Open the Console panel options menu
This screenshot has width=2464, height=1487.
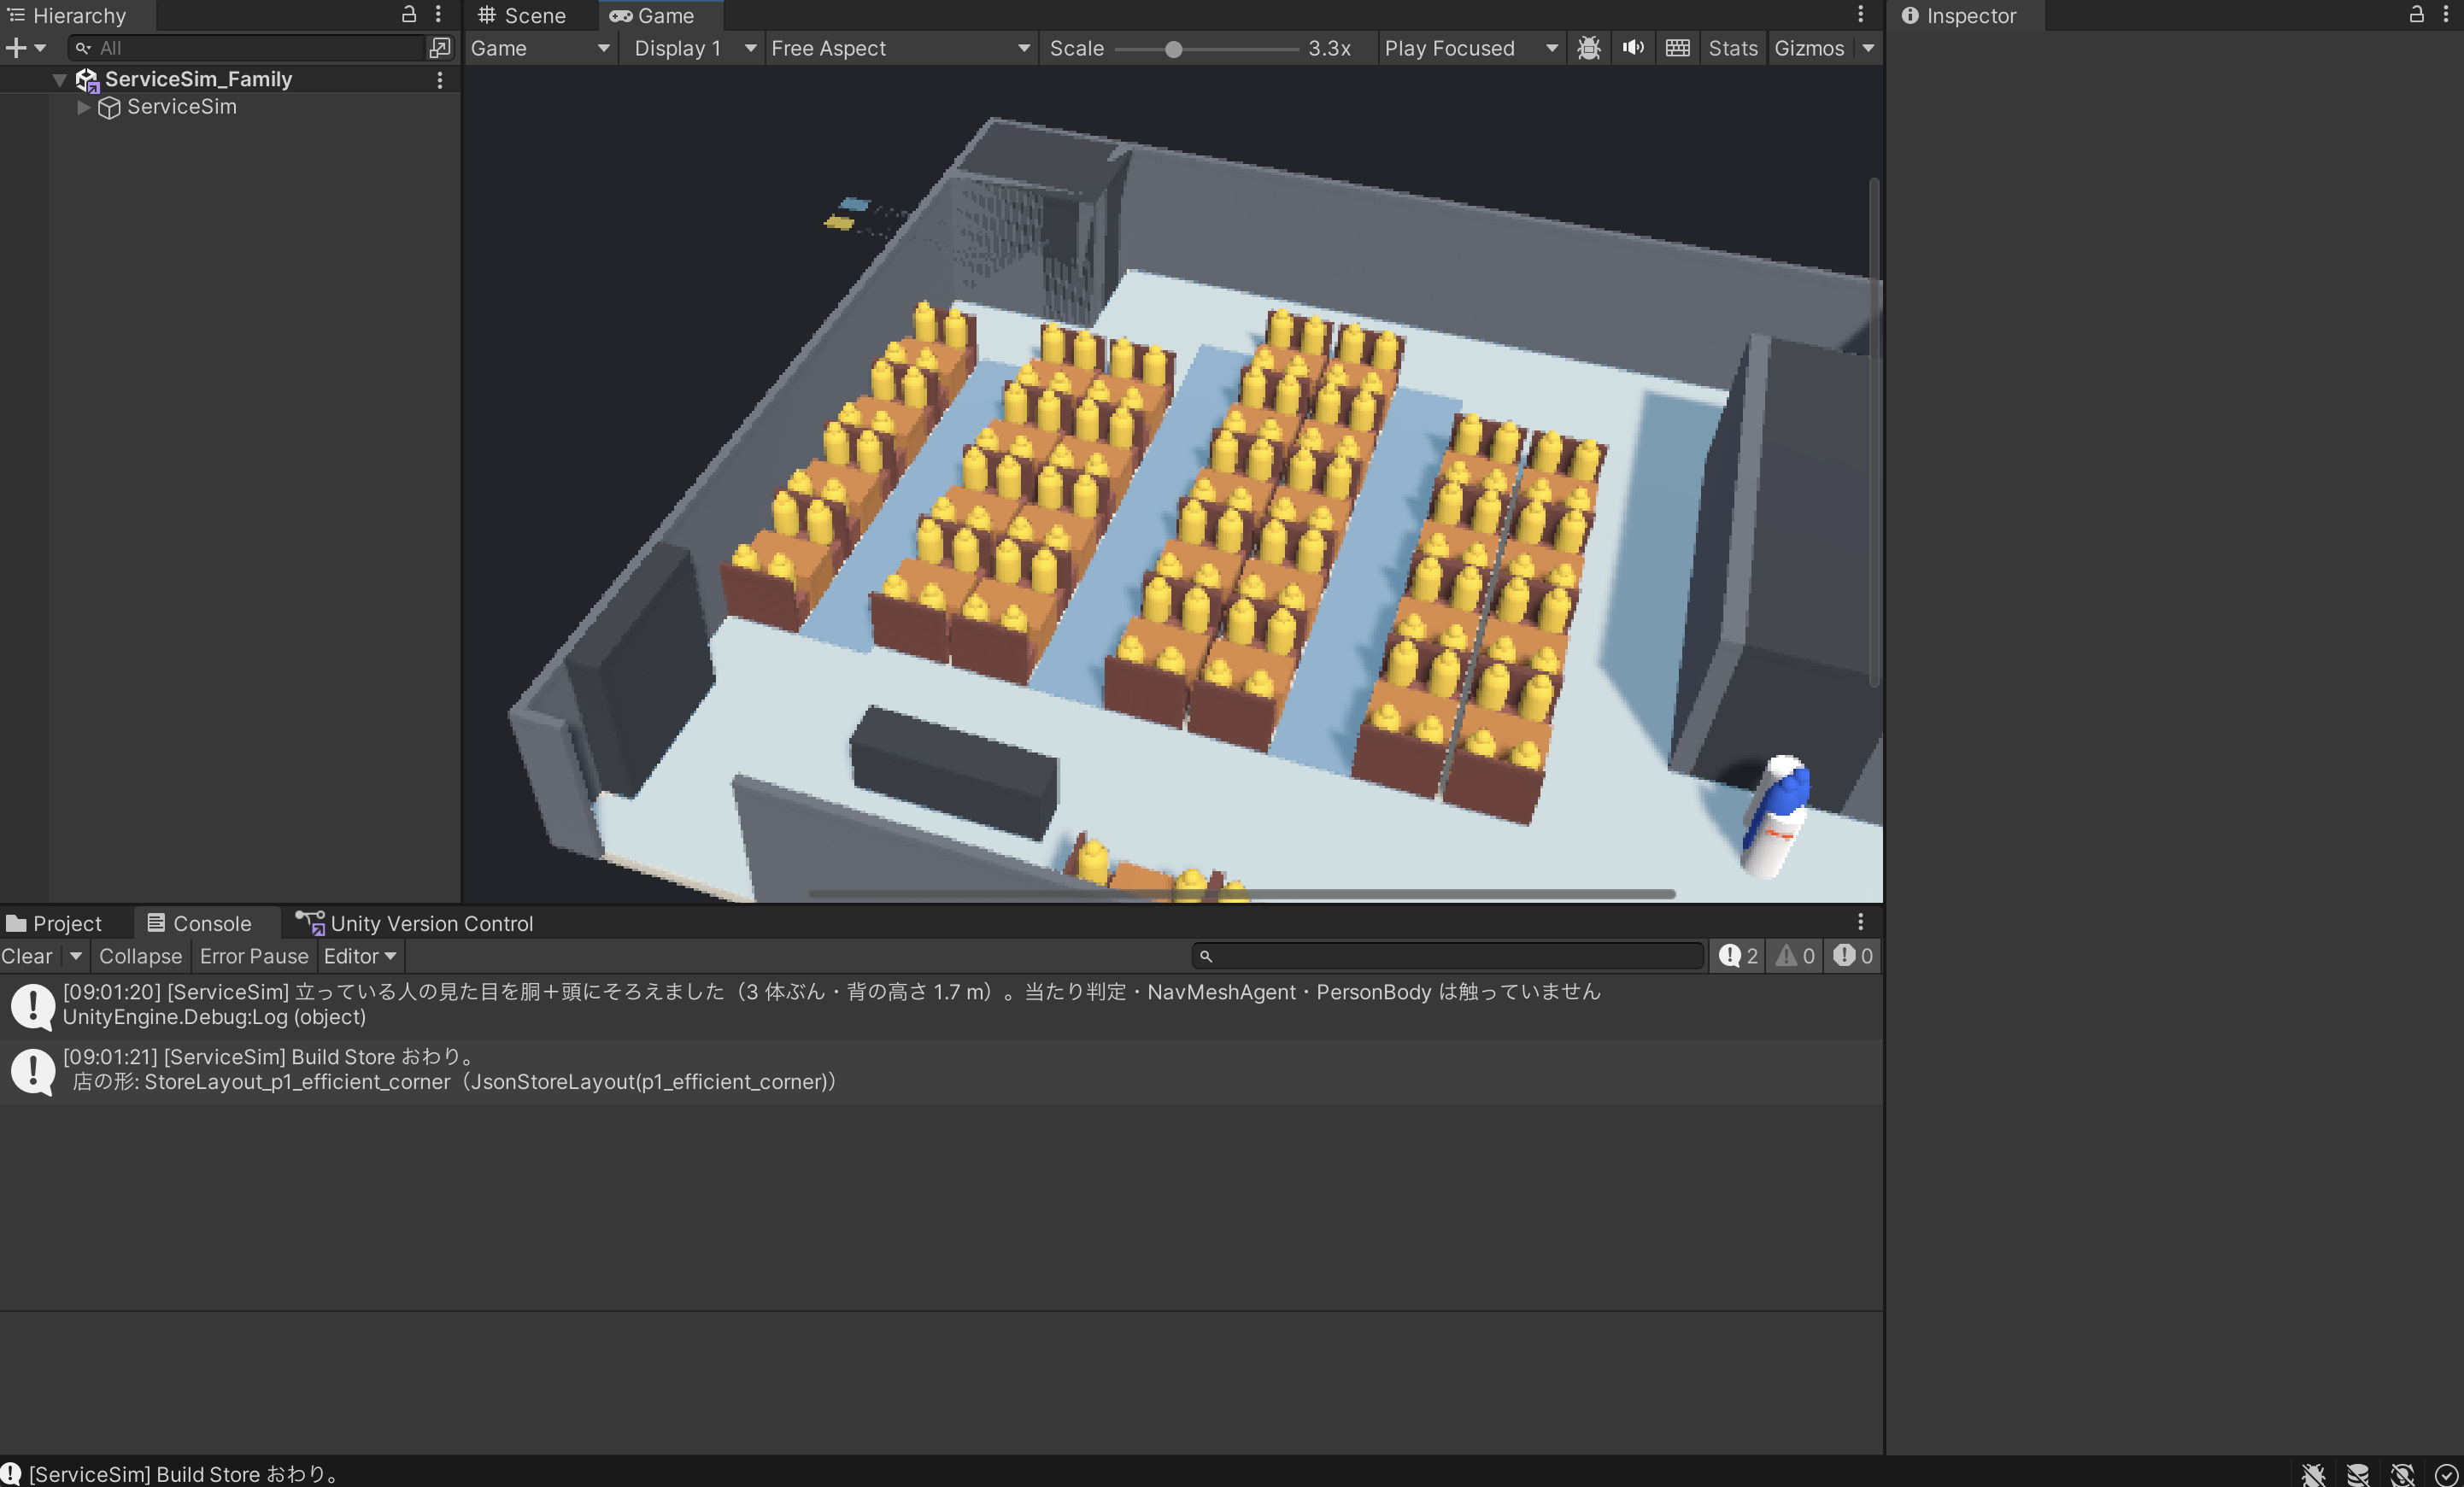pos(1860,921)
